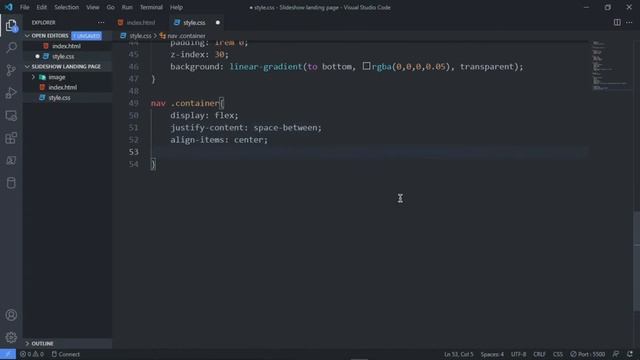Open the Help menu

click(176, 7)
